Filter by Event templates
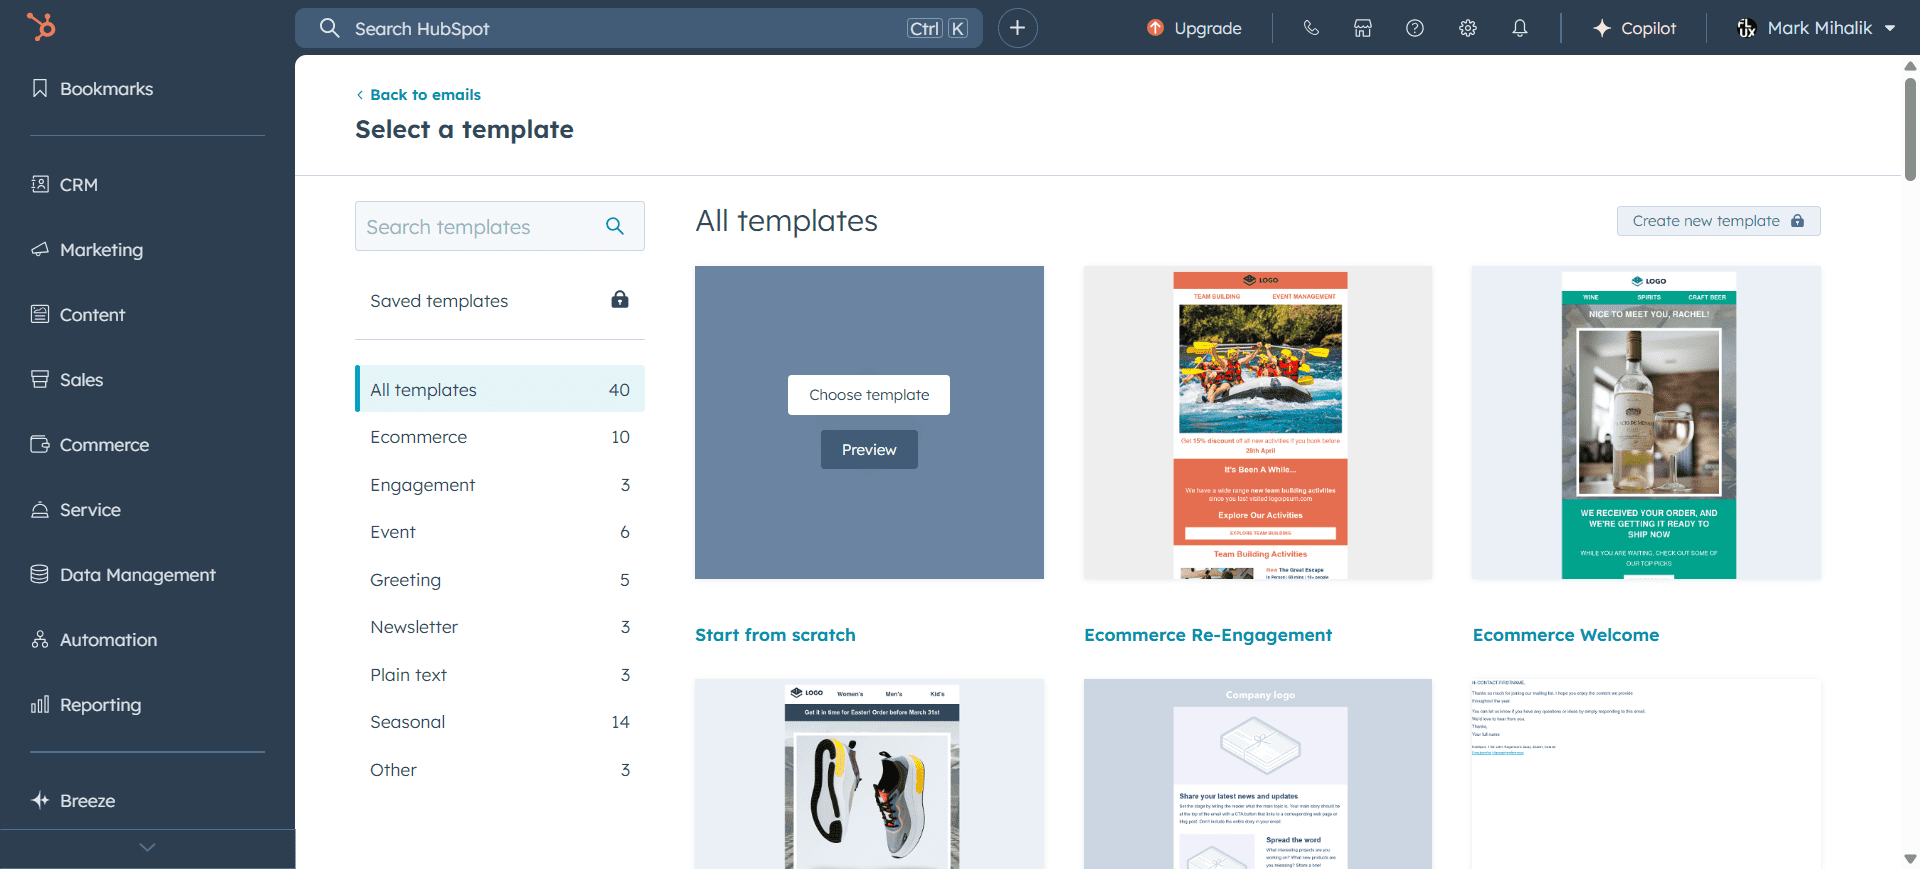The image size is (1920, 869). point(499,532)
